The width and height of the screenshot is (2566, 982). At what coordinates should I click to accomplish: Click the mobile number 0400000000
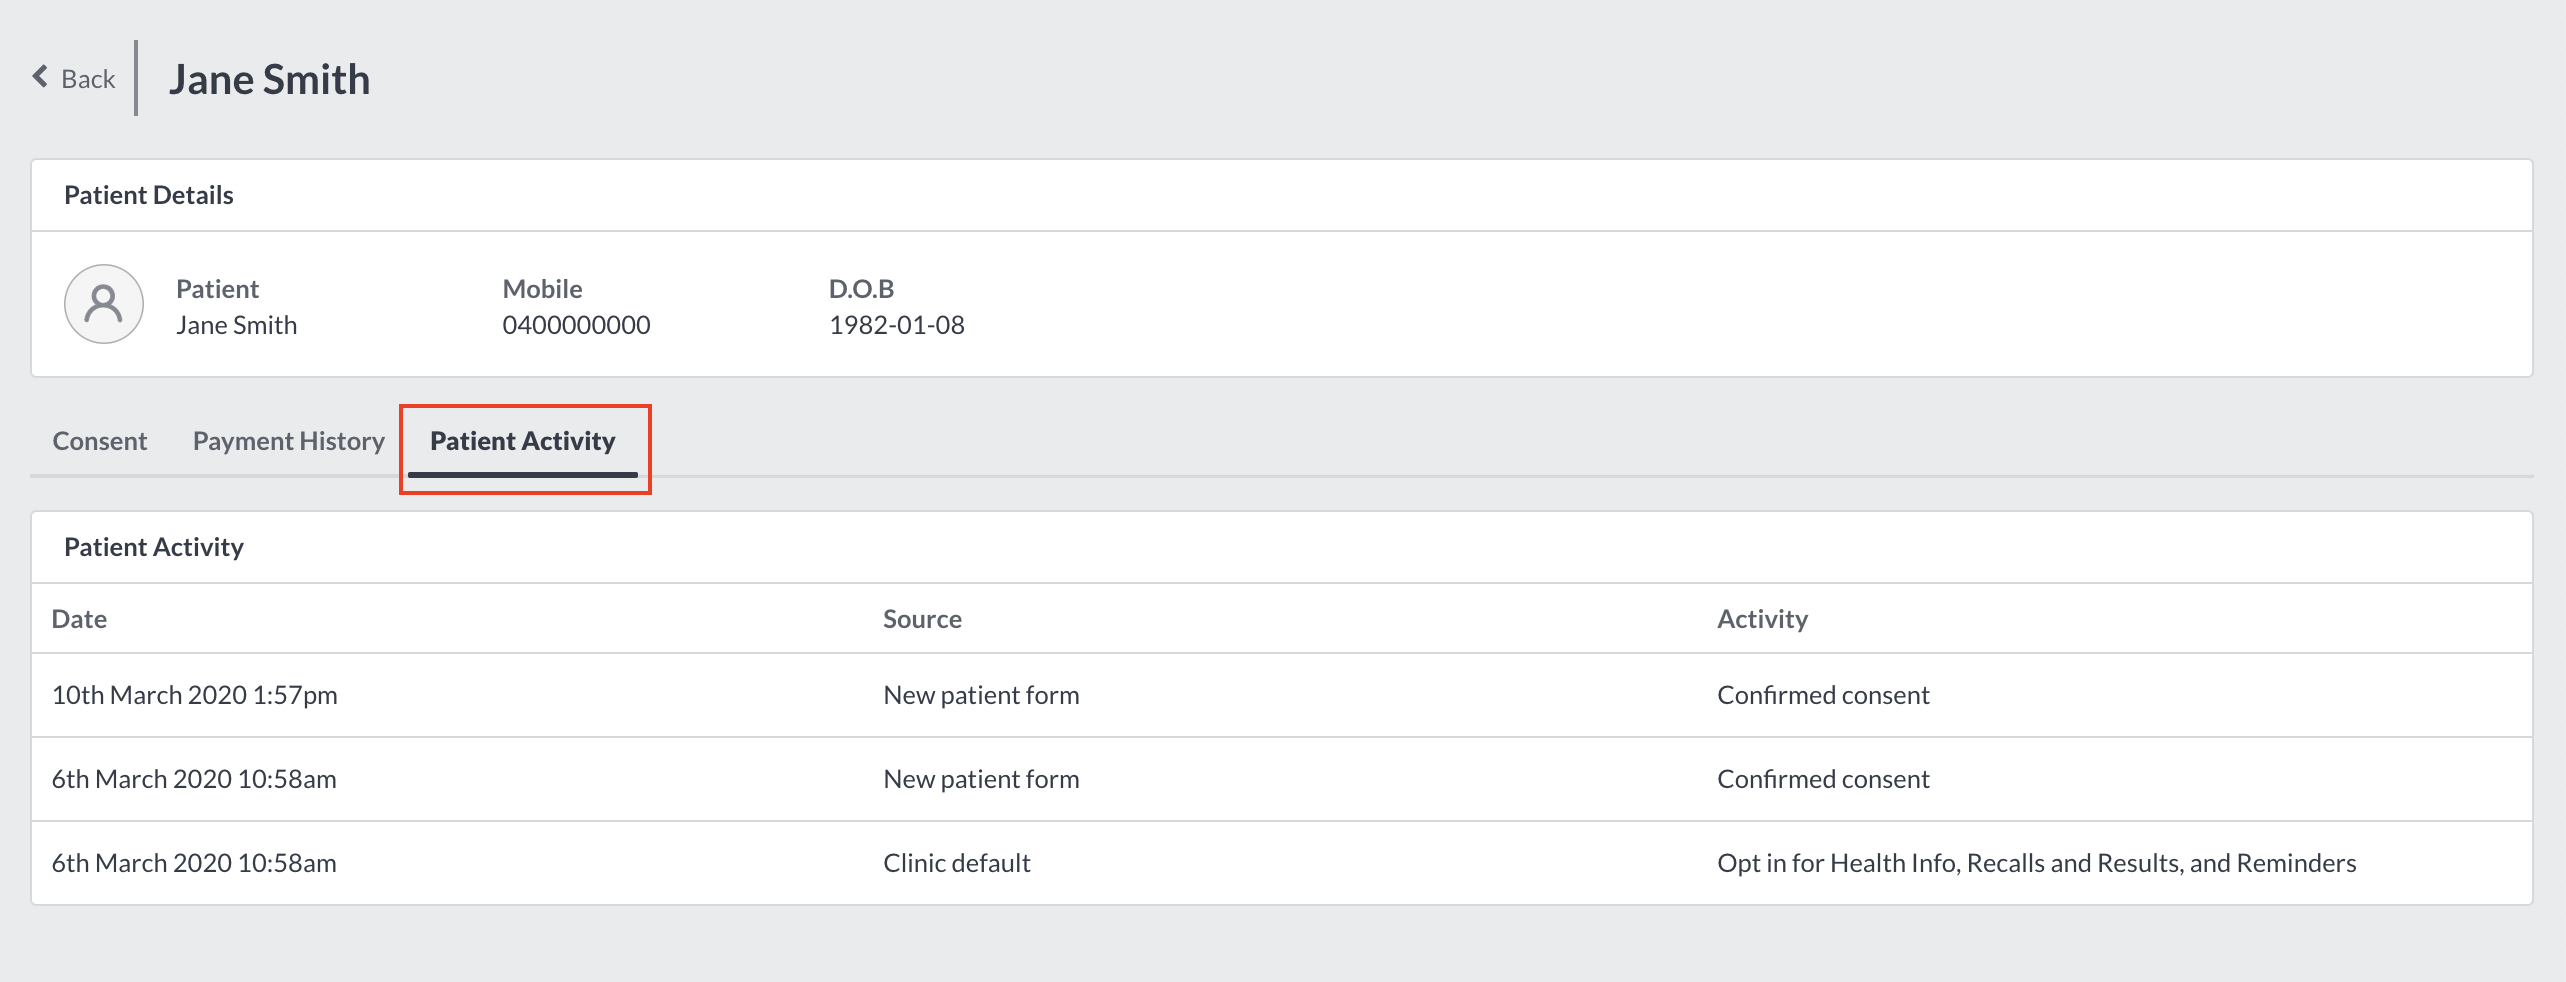pyautogui.click(x=576, y=325)
